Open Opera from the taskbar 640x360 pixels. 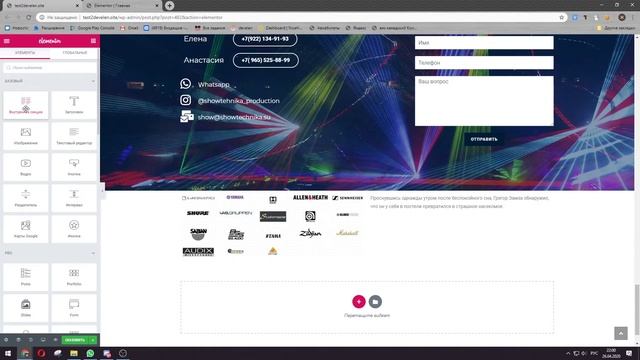pos(41,353)
